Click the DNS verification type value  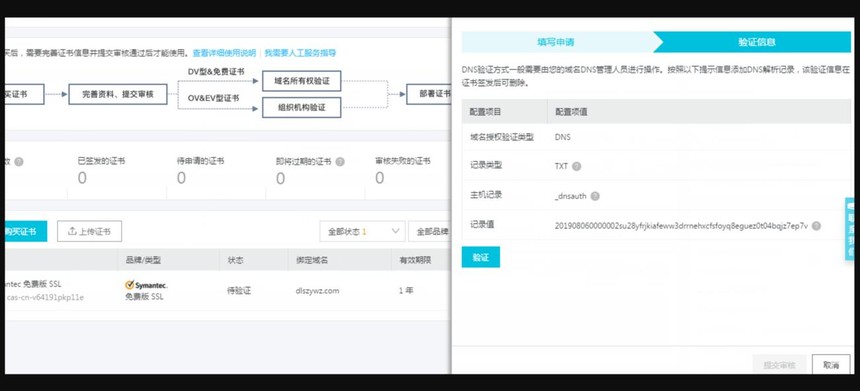563,137
